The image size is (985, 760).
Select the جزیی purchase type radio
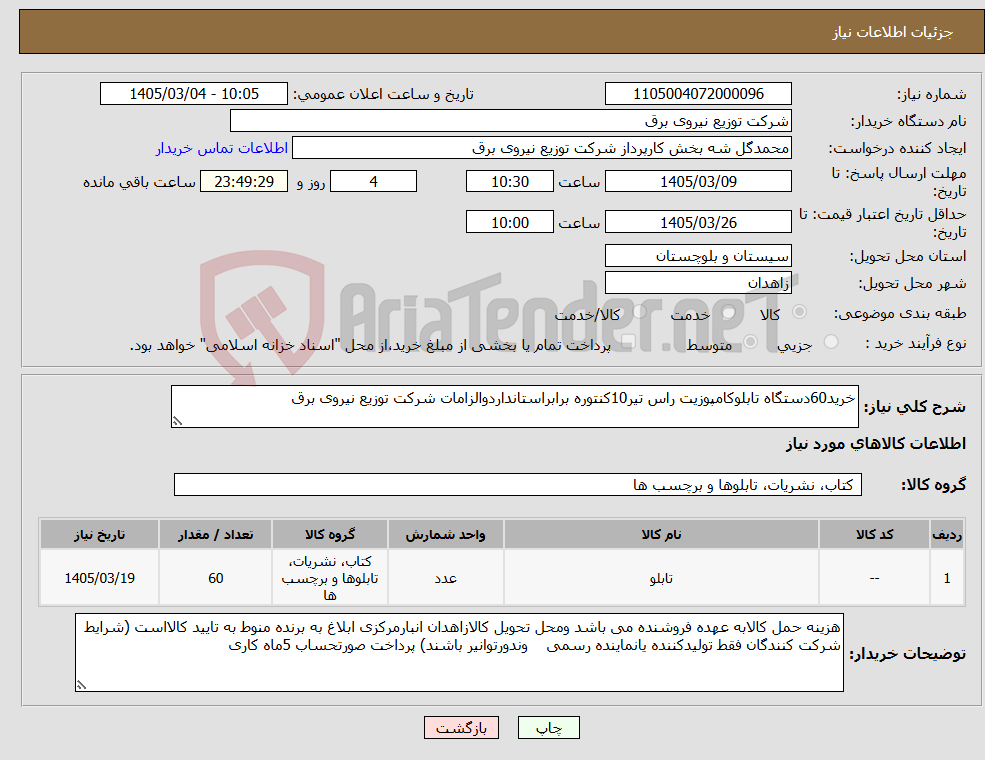(831, 342)
